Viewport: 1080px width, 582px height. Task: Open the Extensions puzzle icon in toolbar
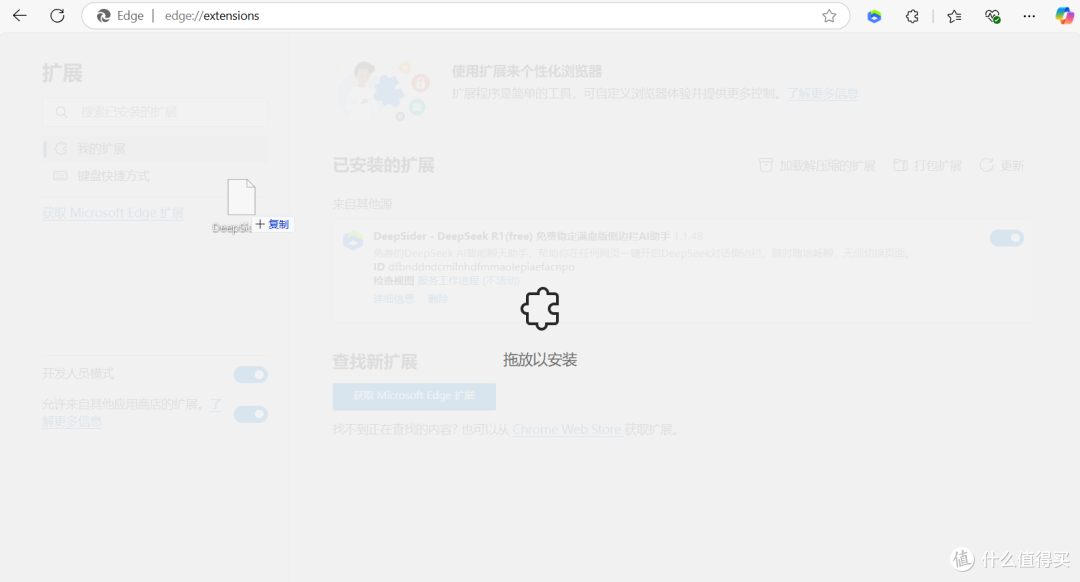coord(912,16)
